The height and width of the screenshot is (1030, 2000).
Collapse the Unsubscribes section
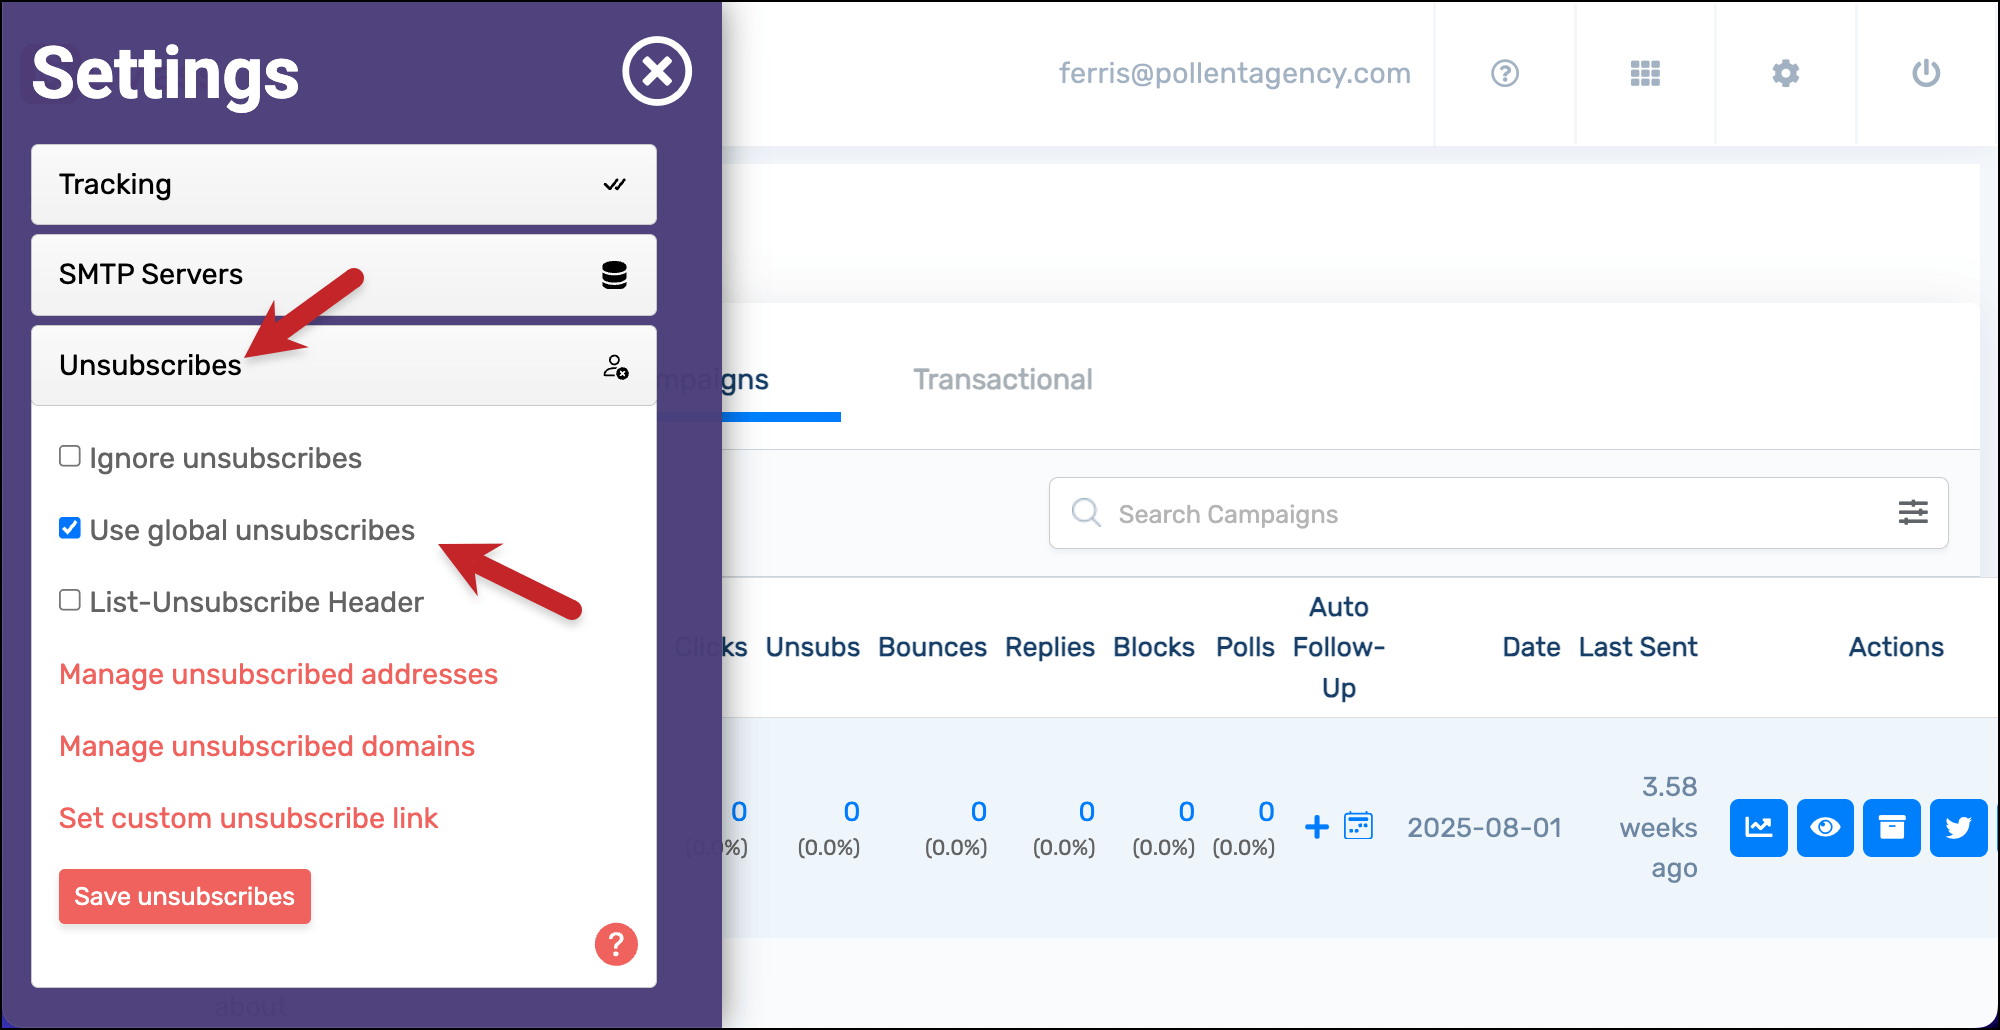pos(343,366)
